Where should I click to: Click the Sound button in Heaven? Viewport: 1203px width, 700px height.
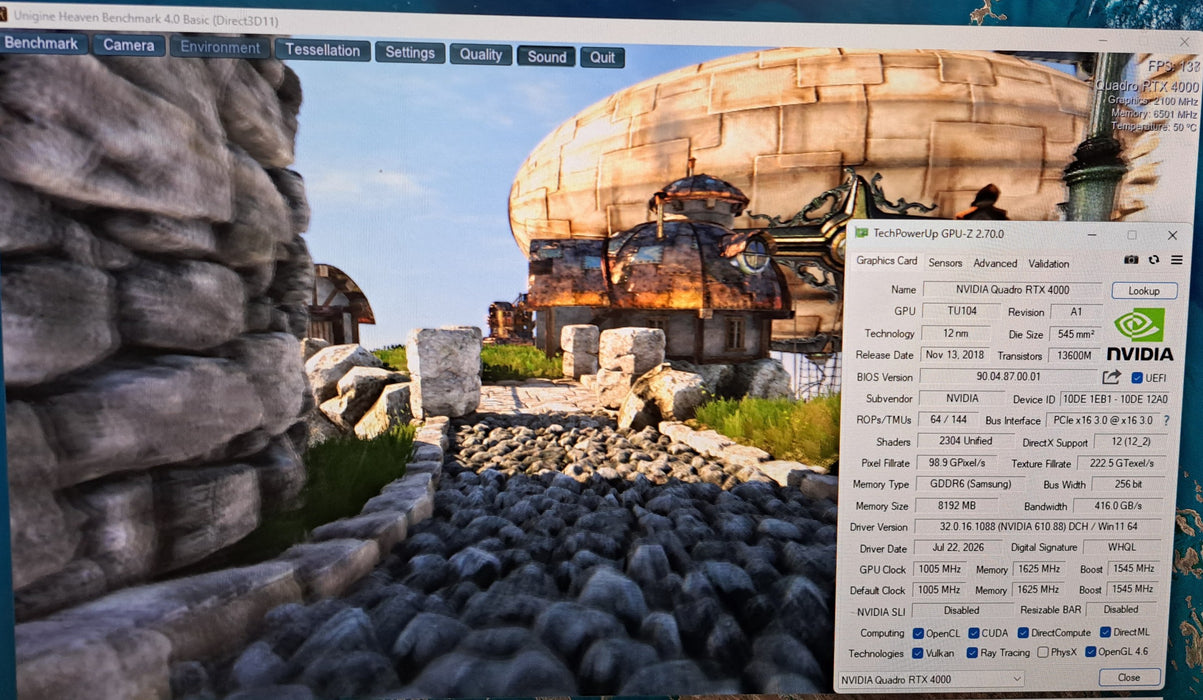[547, 56]
